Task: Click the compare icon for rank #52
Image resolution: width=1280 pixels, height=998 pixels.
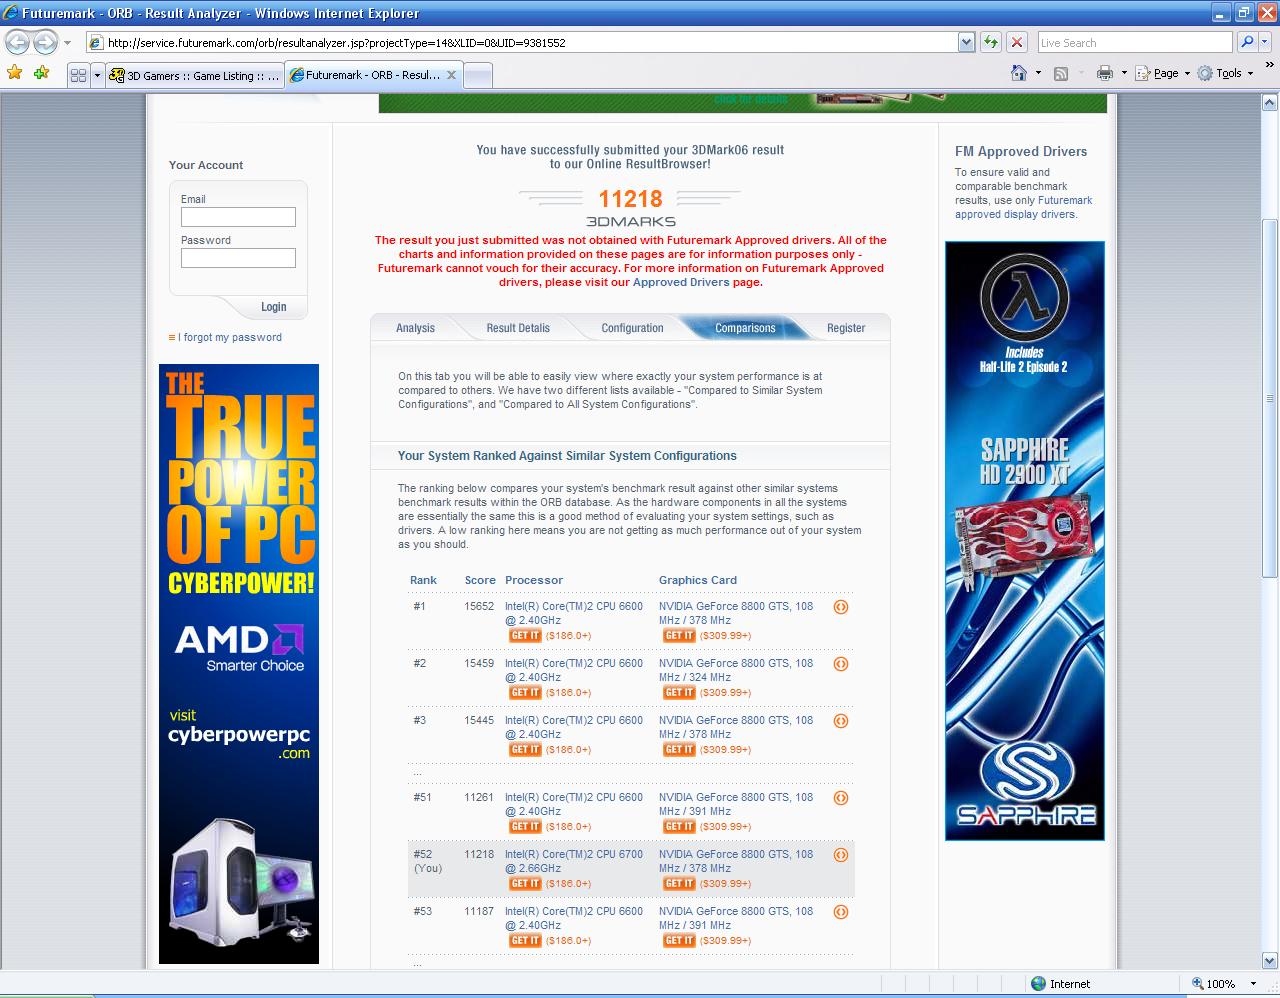Action: pos(841,855)
